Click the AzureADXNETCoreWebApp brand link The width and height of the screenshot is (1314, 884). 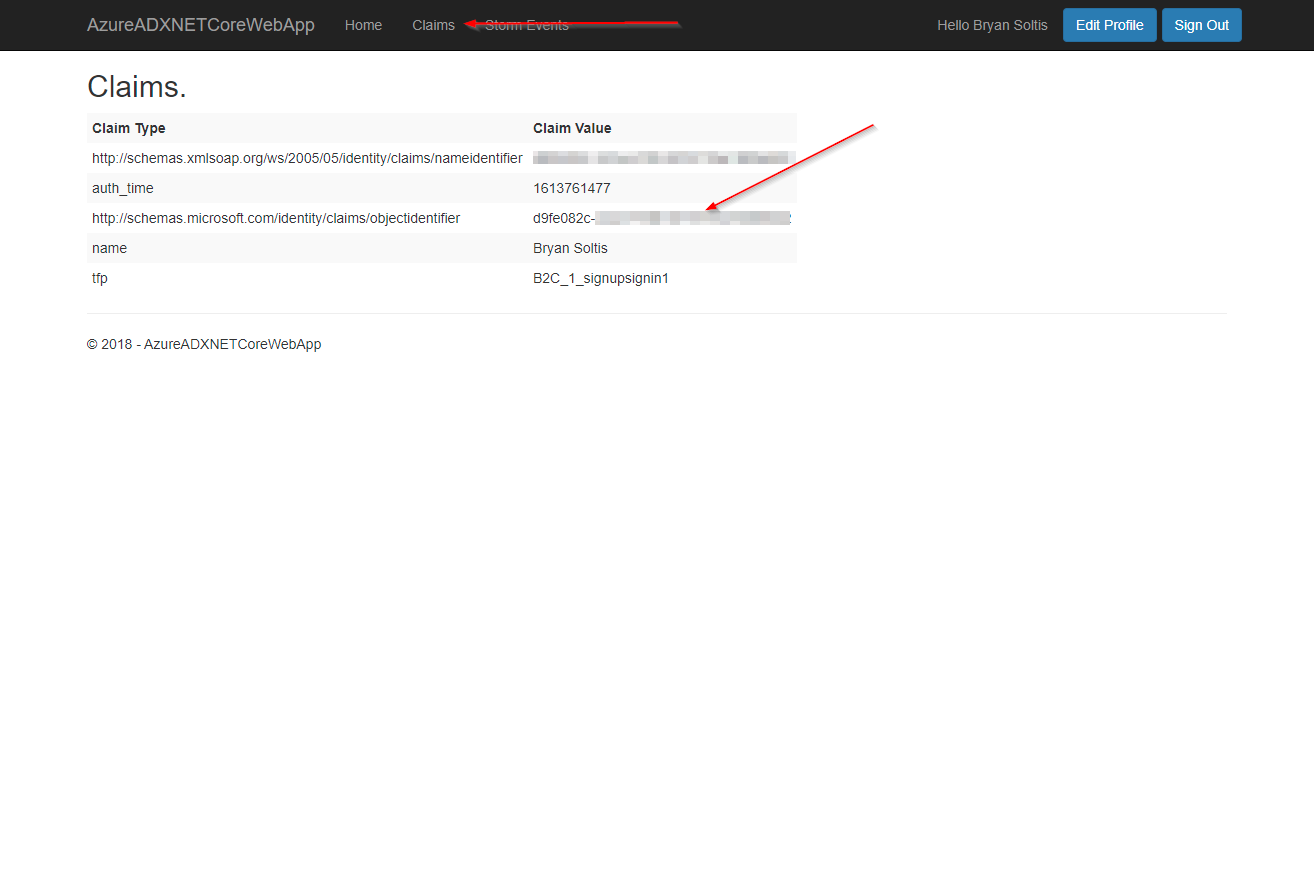(200, 25)
